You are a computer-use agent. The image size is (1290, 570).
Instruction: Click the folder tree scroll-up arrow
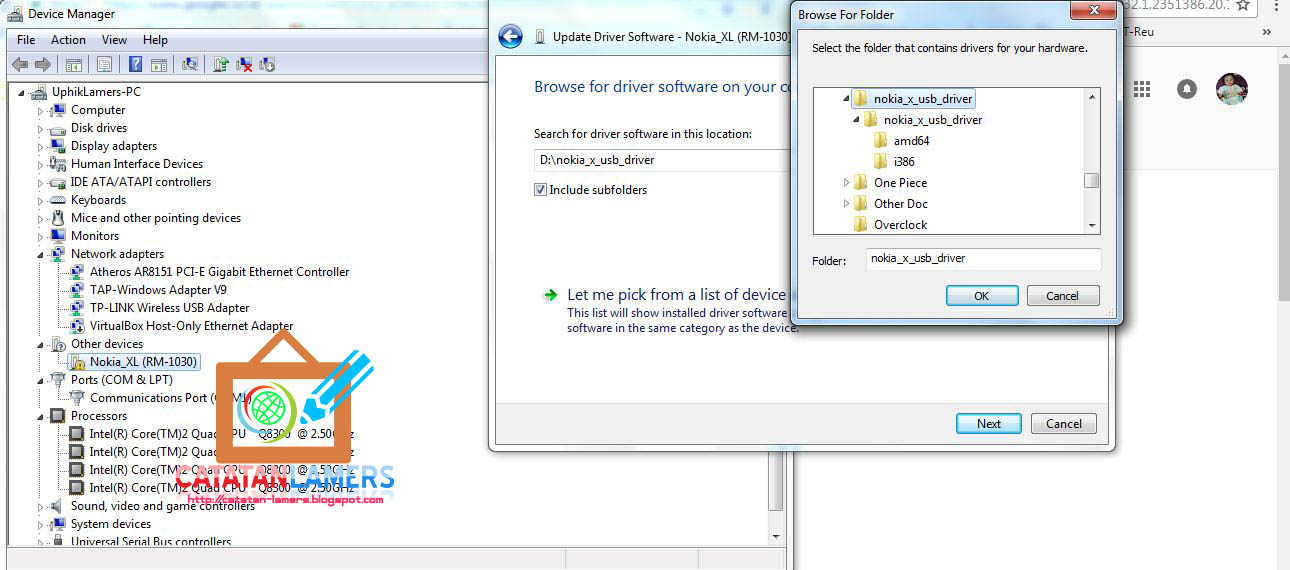[x=1092, y=96]
